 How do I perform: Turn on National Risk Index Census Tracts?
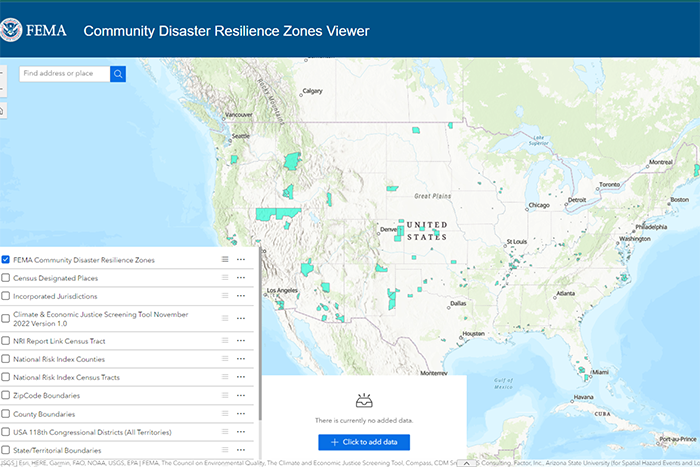coord(6,377)
